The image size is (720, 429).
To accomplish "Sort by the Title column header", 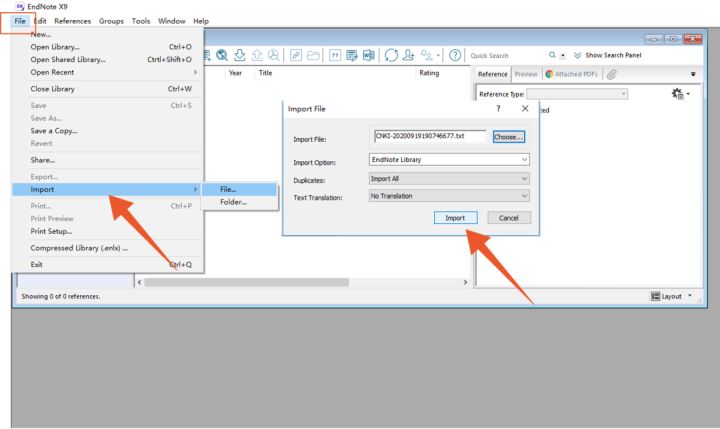I will (265, 73).
